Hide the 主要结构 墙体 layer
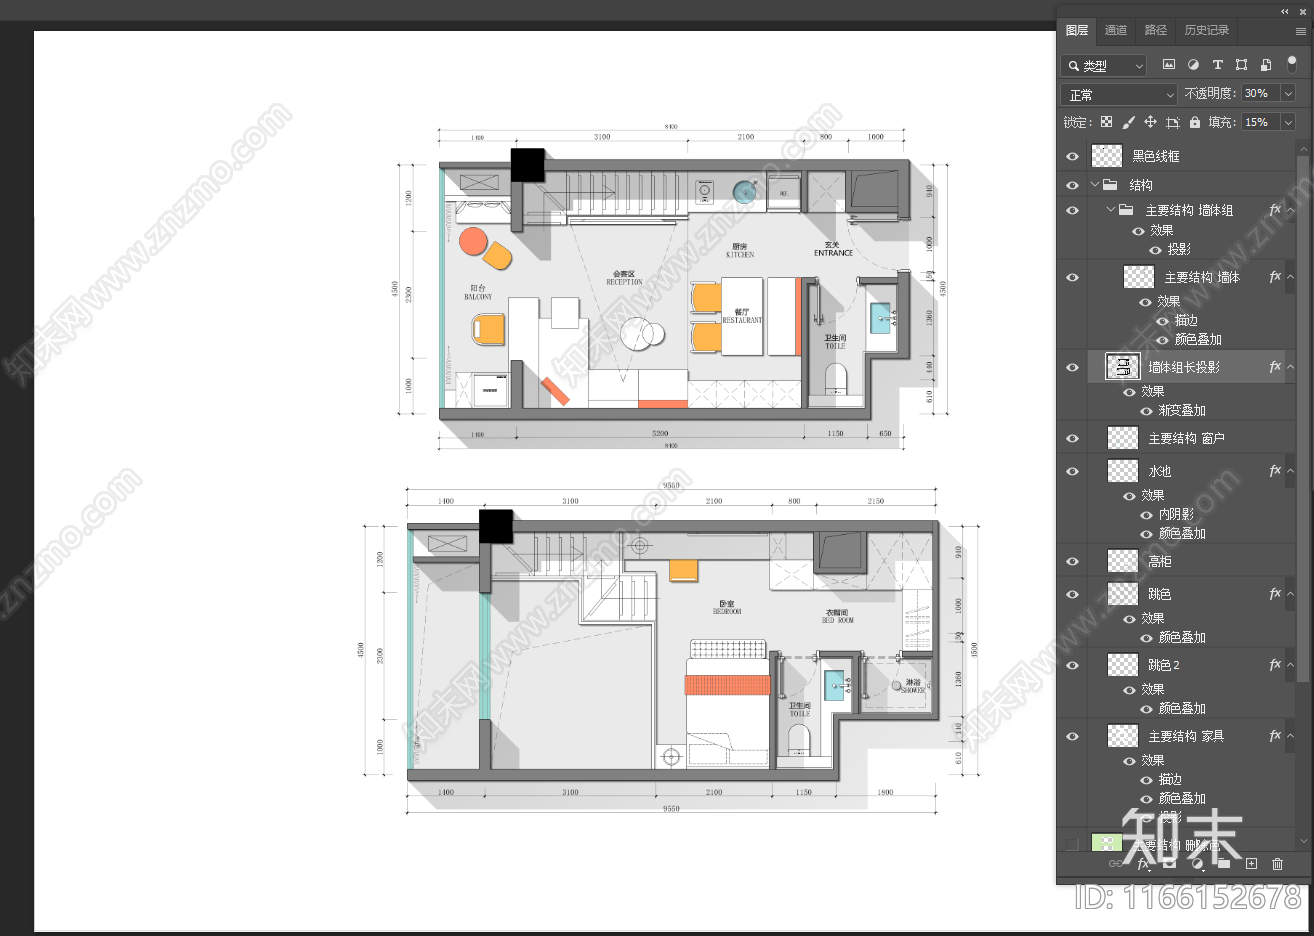Screen dimensions: 1314x936 coord(1073,277)
